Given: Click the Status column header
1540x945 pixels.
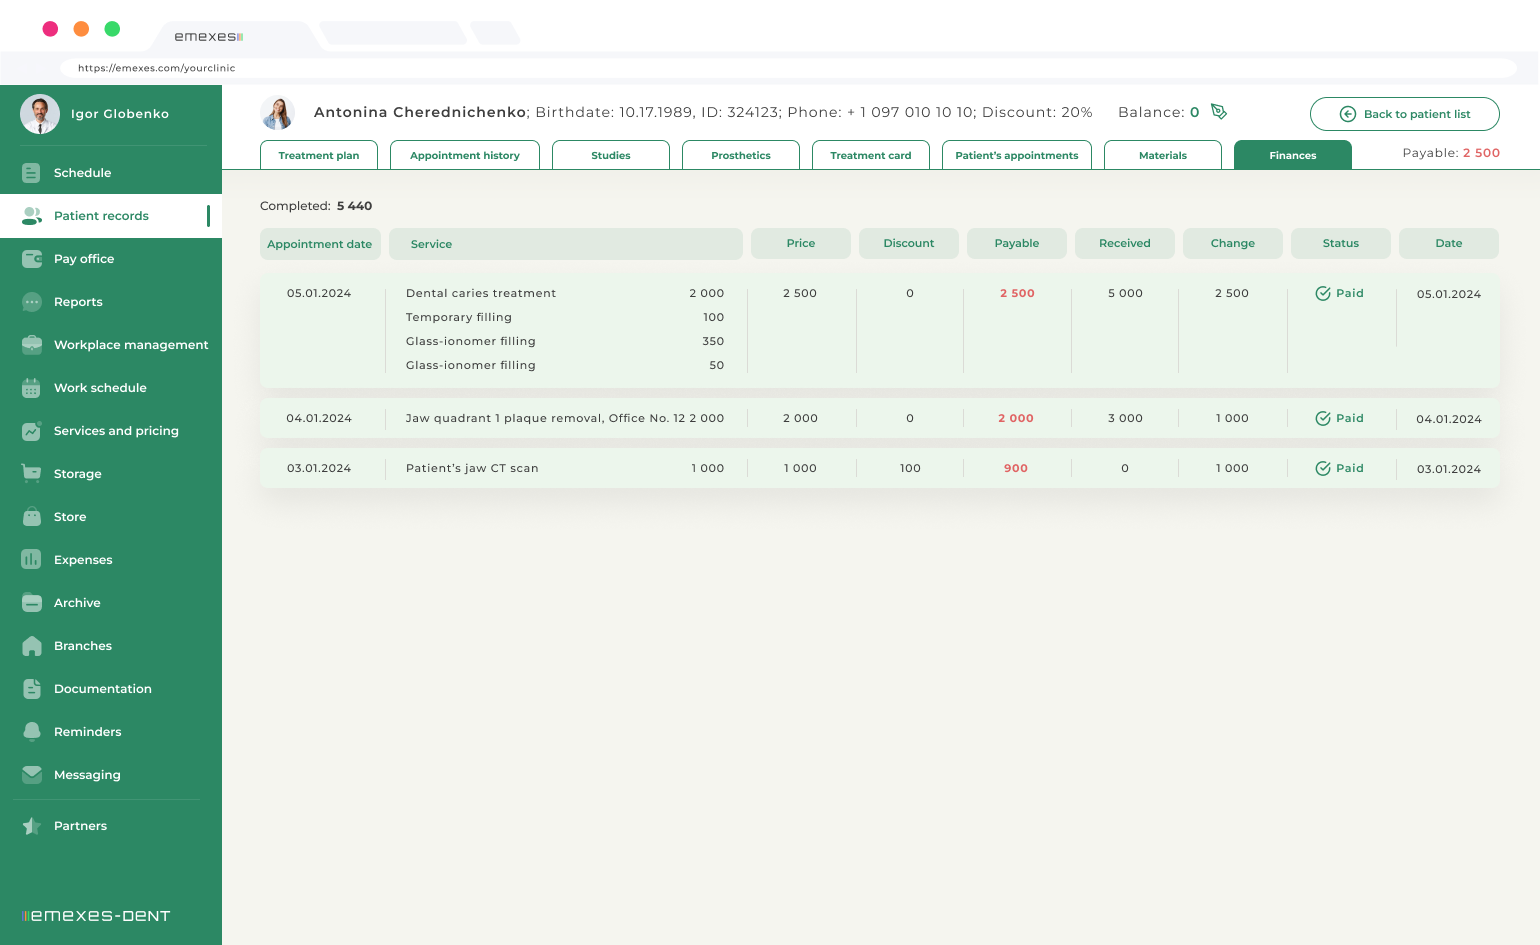Looking at the screenshot, I should [1341, 243].
